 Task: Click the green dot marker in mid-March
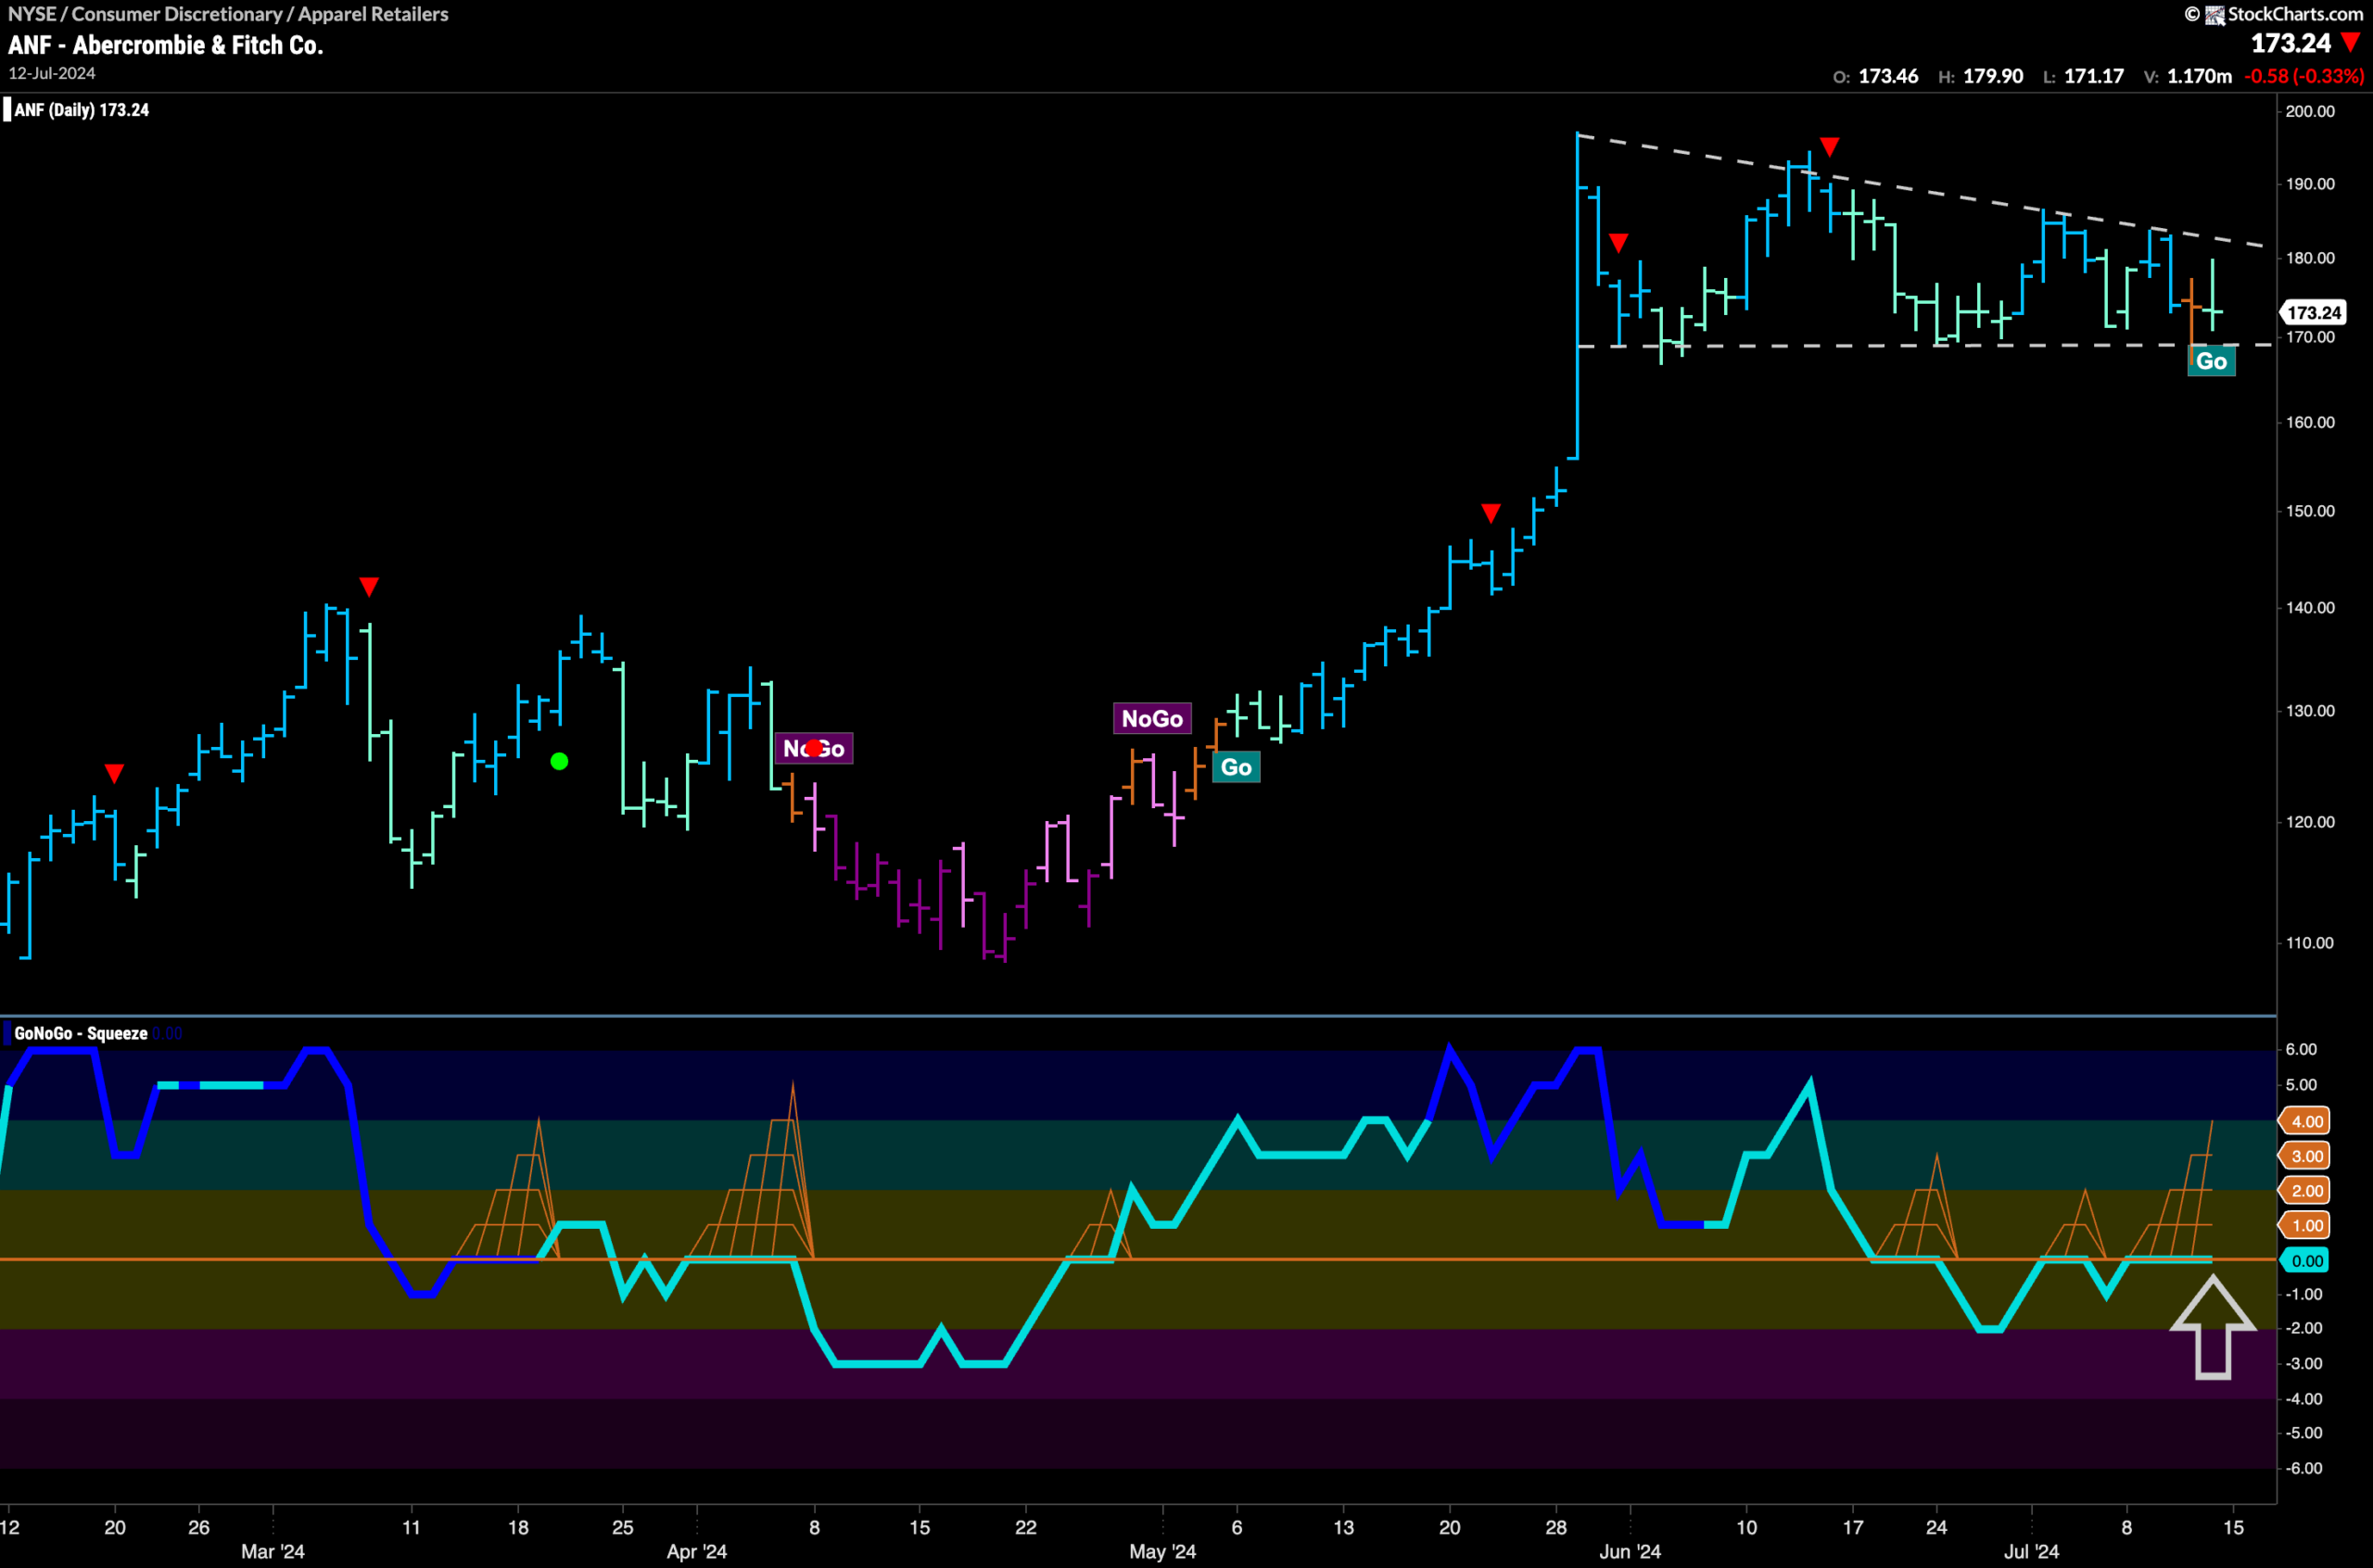pyautogui.click(x=559, y=761)
